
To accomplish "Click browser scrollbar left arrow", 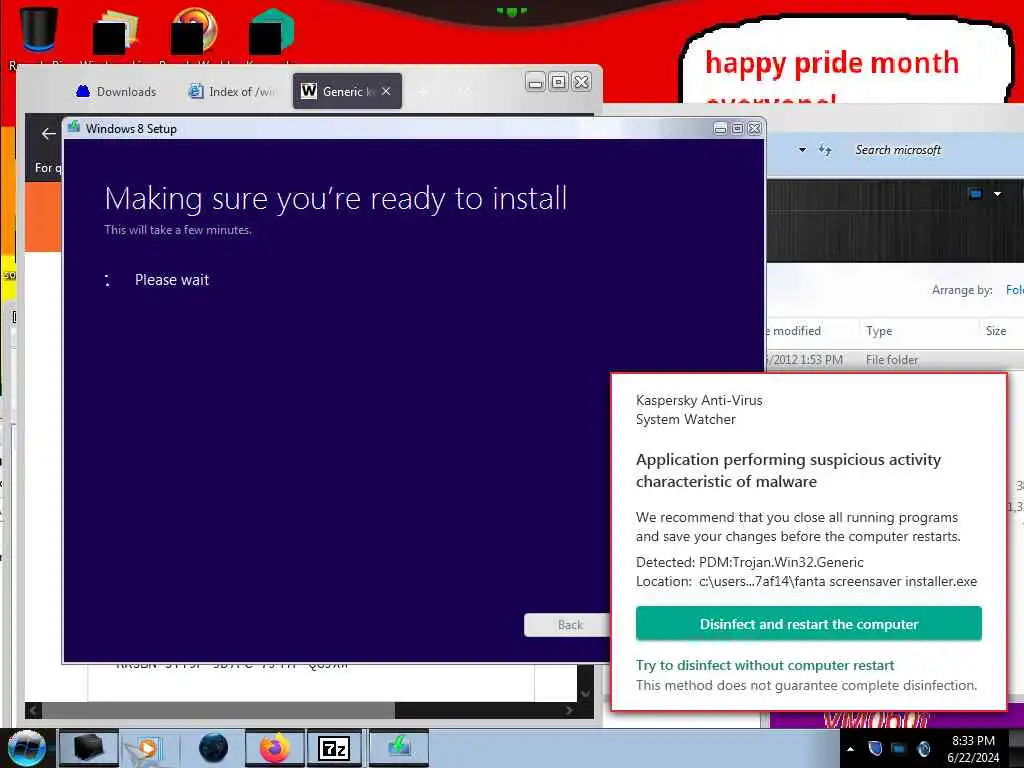I will (x=33, y=710).
